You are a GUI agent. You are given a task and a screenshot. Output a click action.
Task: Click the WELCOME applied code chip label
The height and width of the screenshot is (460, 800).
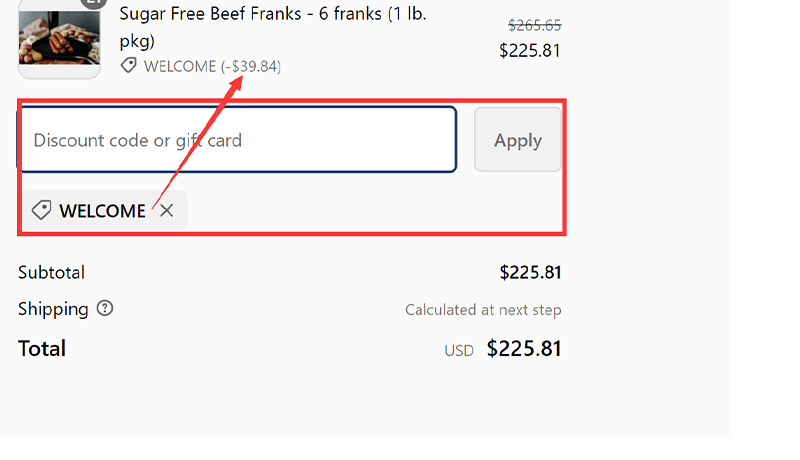coord(102,211)
